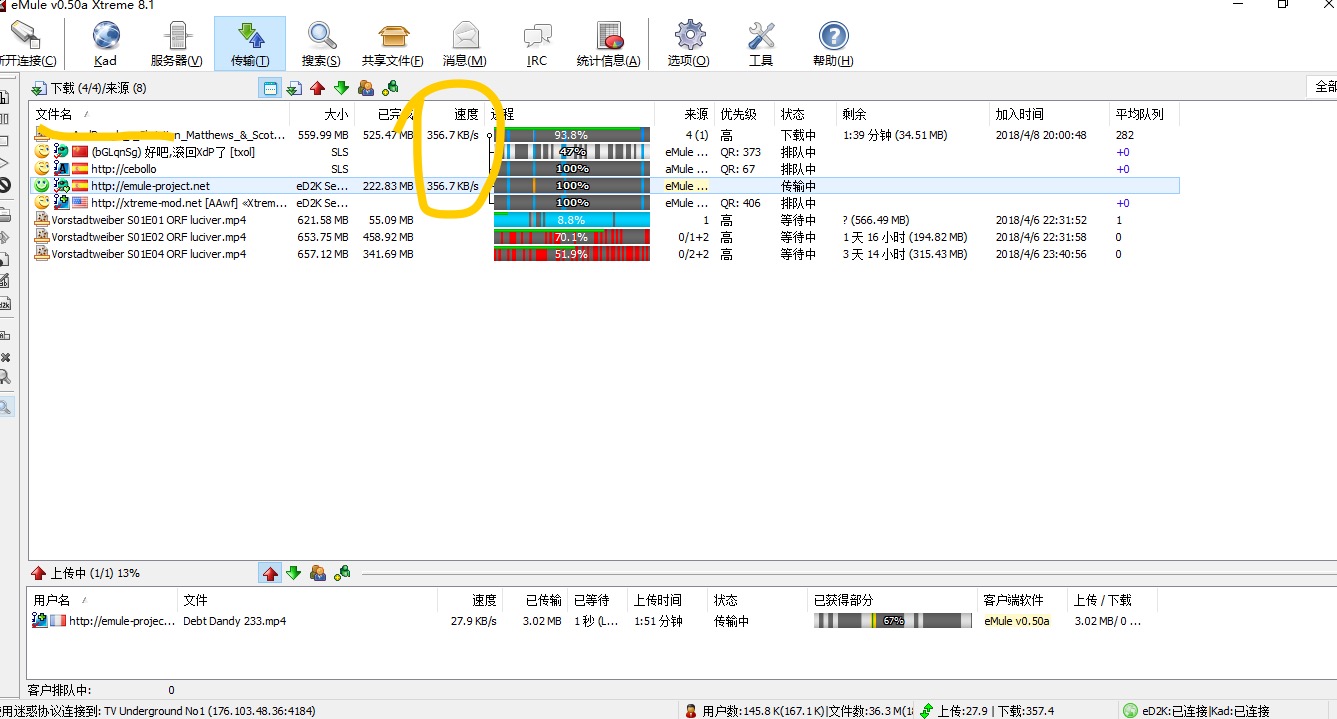Click the on-queue clients icon in upper bar
1337x719 pixels.
pos(366,88)
